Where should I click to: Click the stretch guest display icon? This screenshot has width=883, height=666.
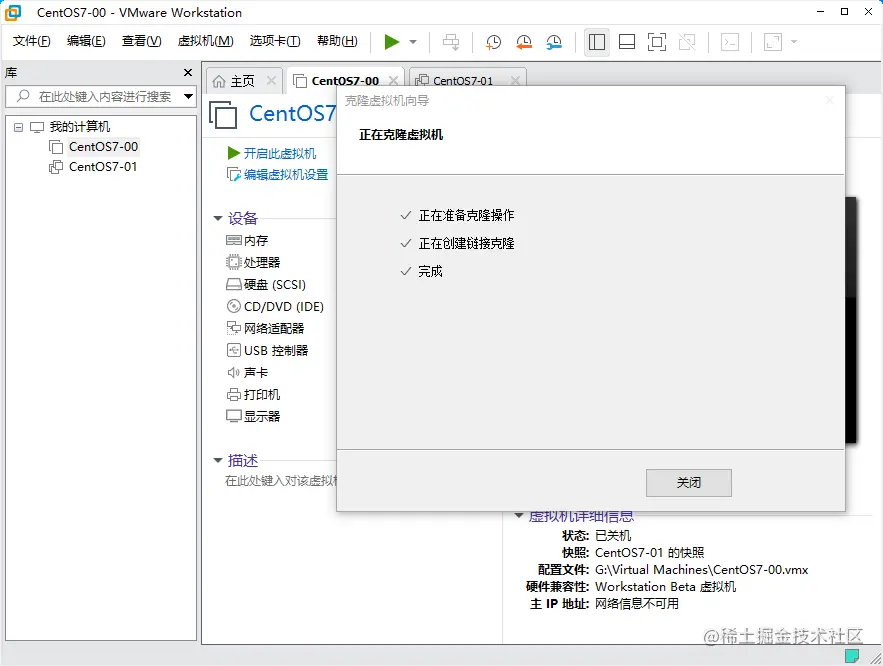coord(773,42)
